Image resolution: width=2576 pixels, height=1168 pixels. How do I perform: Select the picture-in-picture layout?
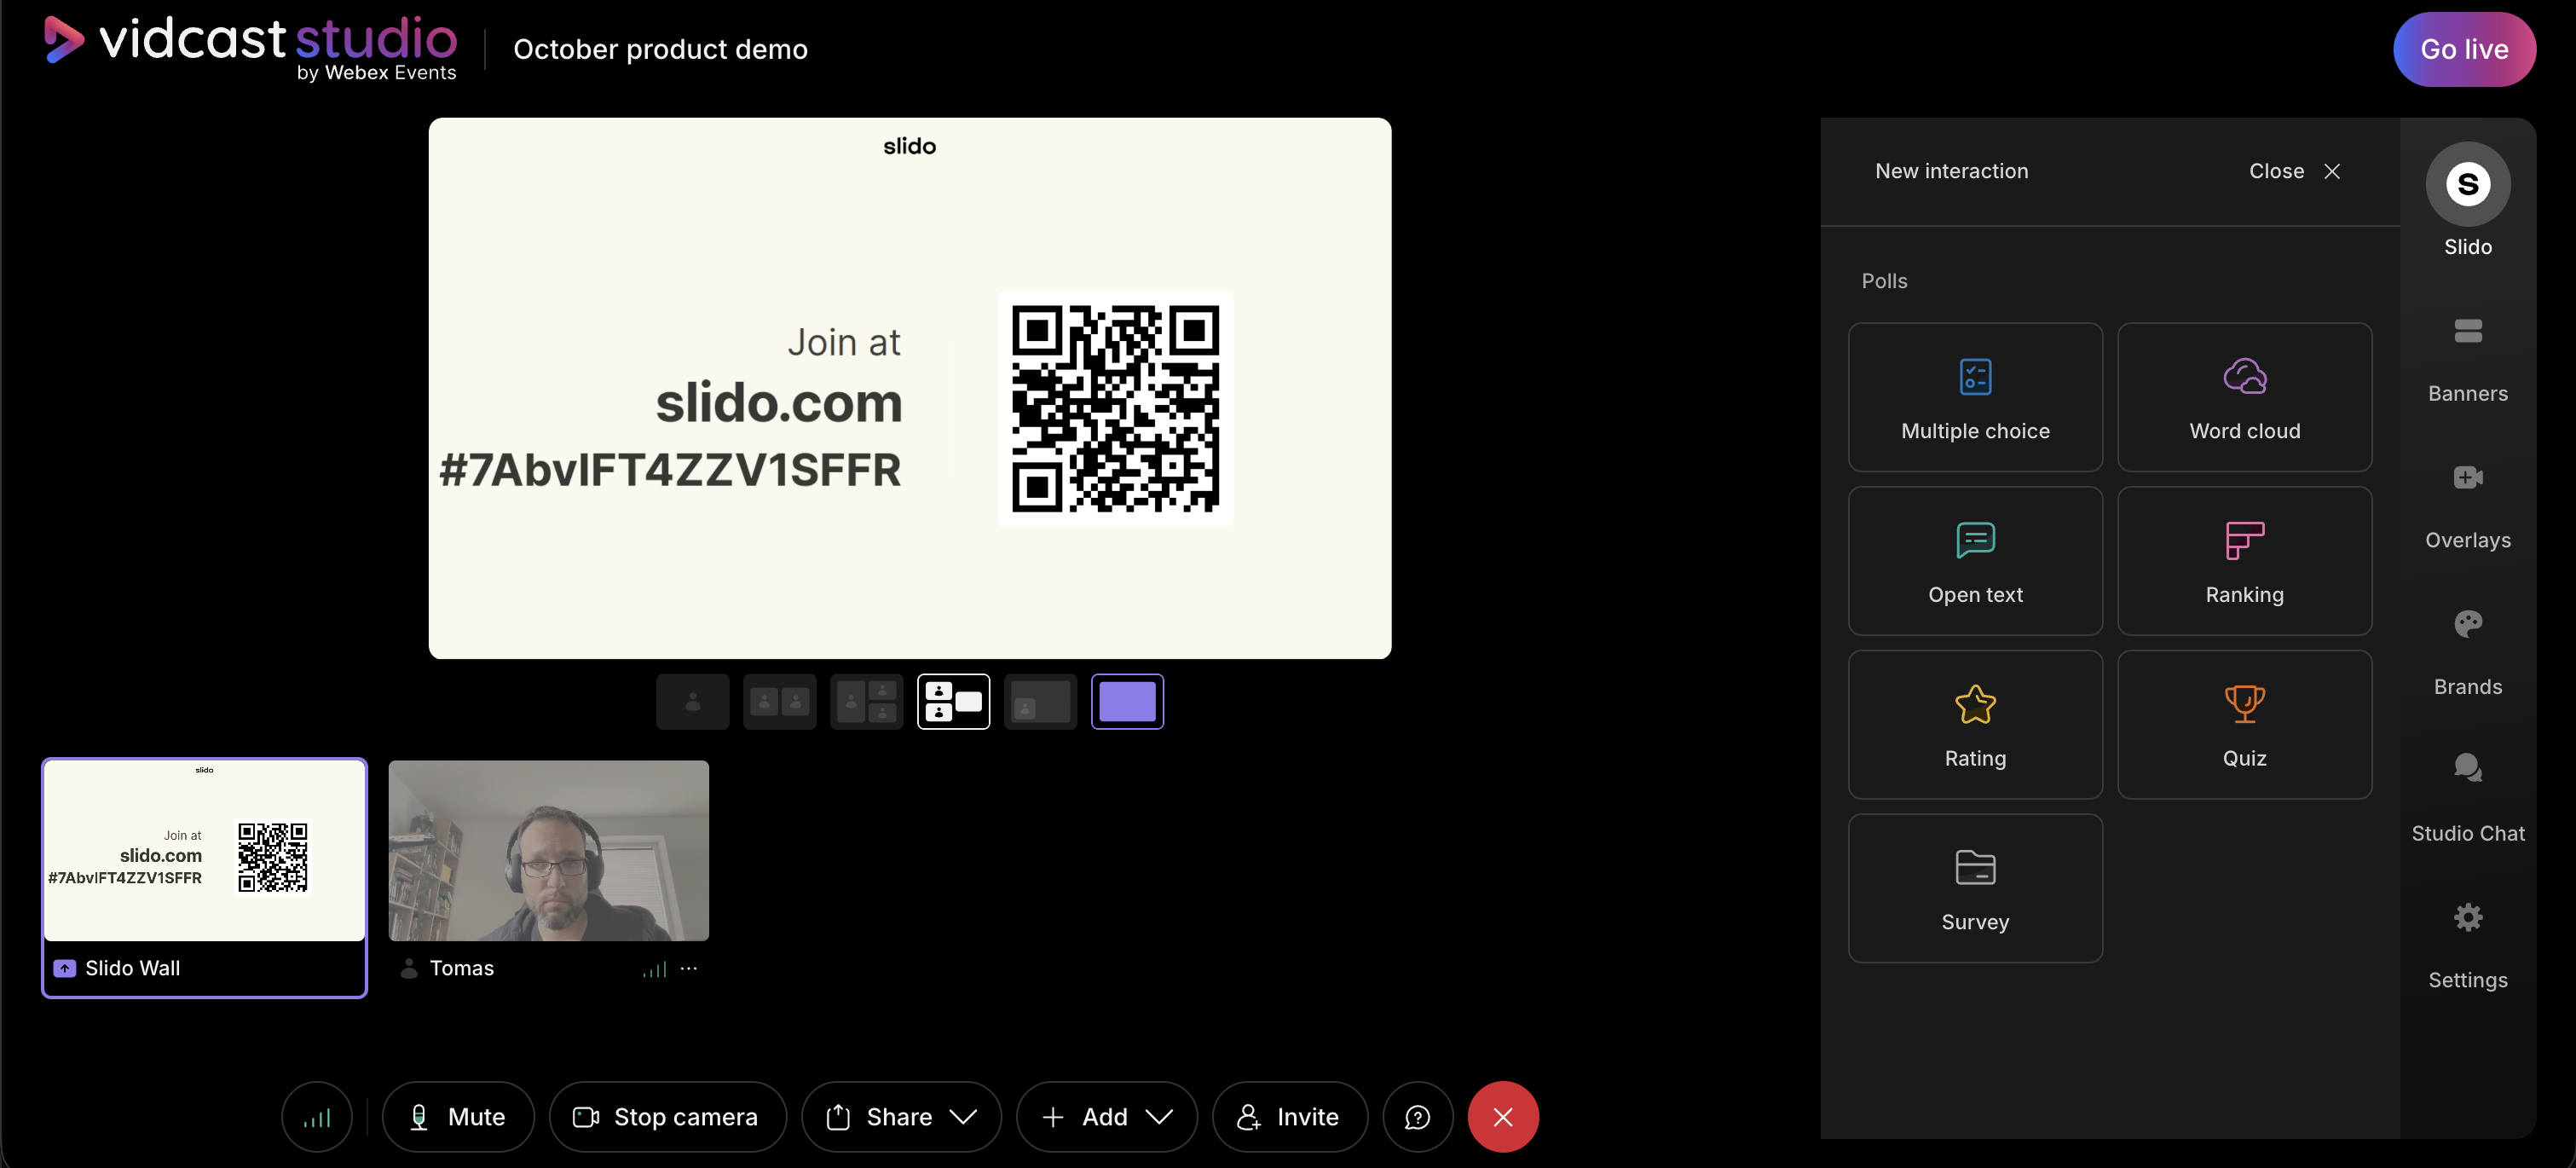pyautogui.click(x=1040, y=701)
